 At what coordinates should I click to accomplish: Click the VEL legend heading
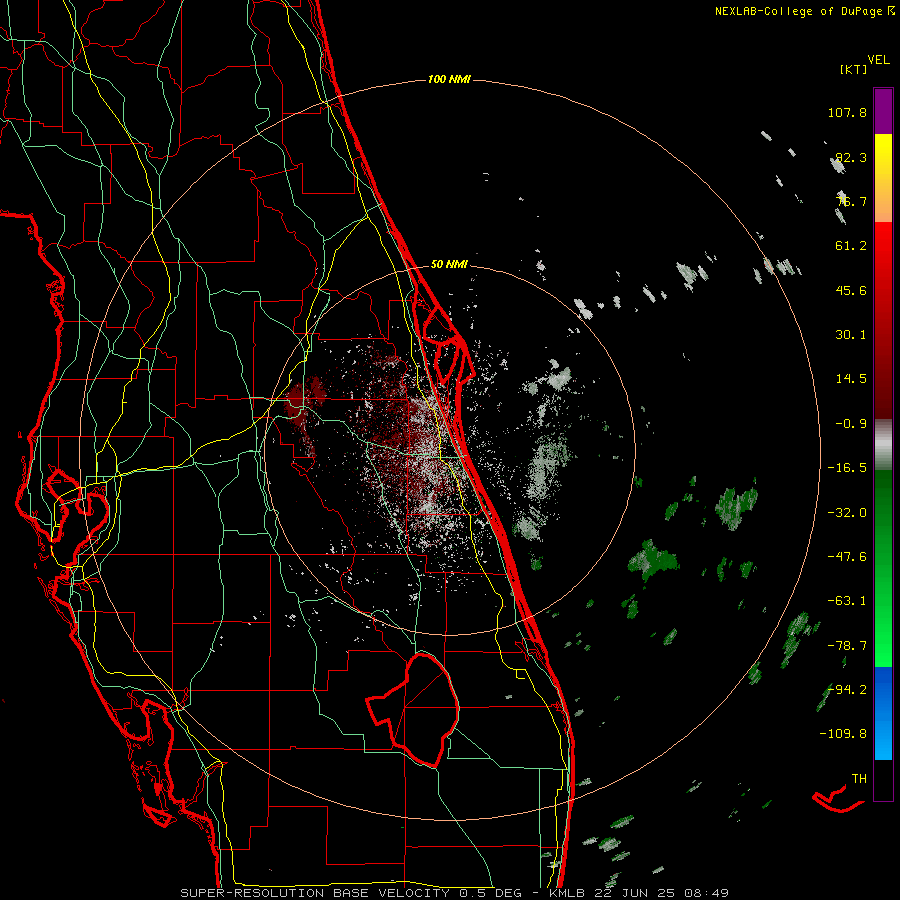coord(878,59)
